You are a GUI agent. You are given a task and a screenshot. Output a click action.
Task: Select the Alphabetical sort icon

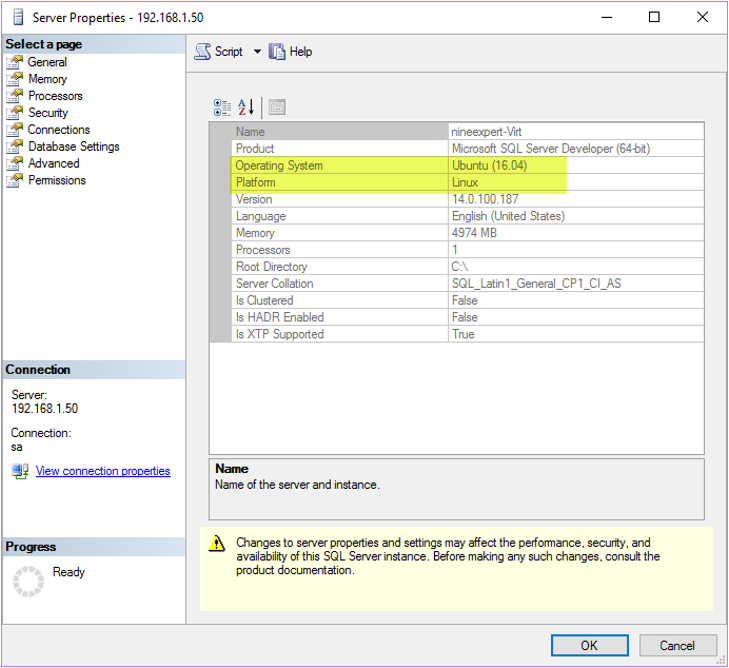point(246,107)
